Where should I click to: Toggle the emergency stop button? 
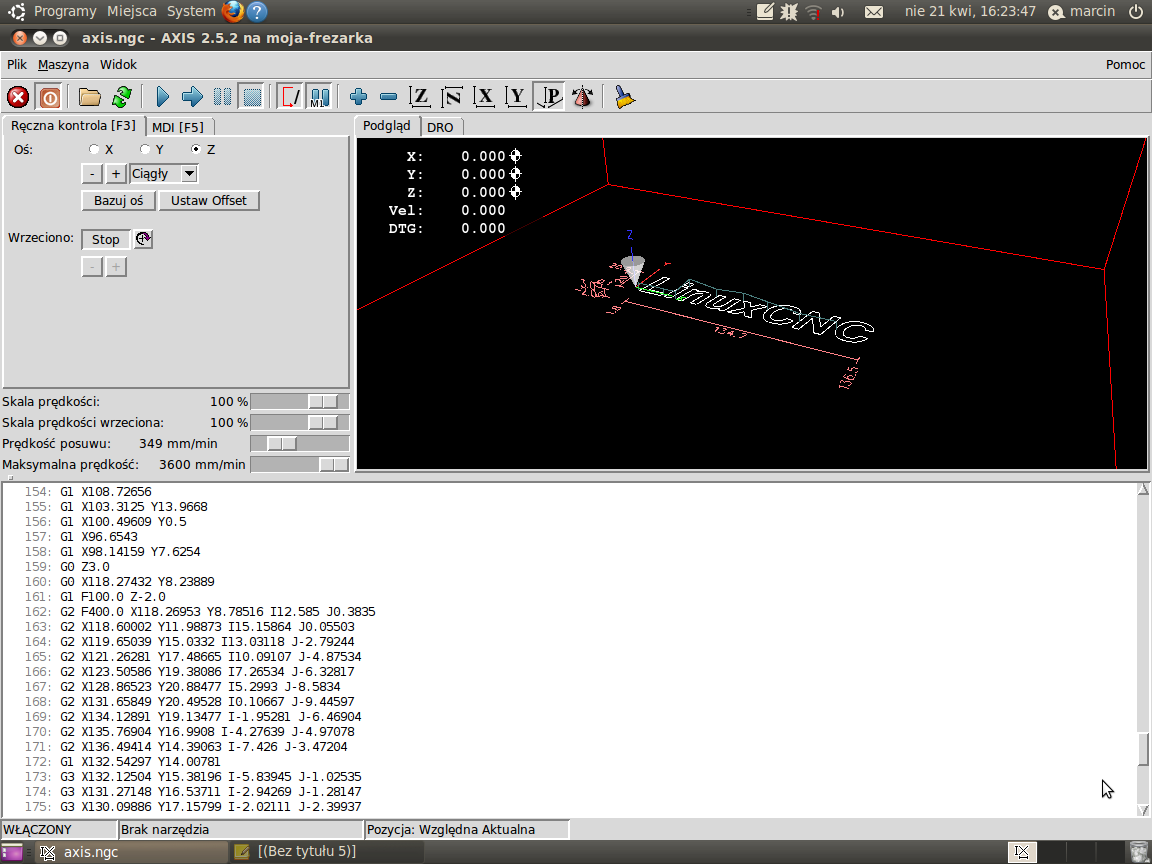click(18, 97)
